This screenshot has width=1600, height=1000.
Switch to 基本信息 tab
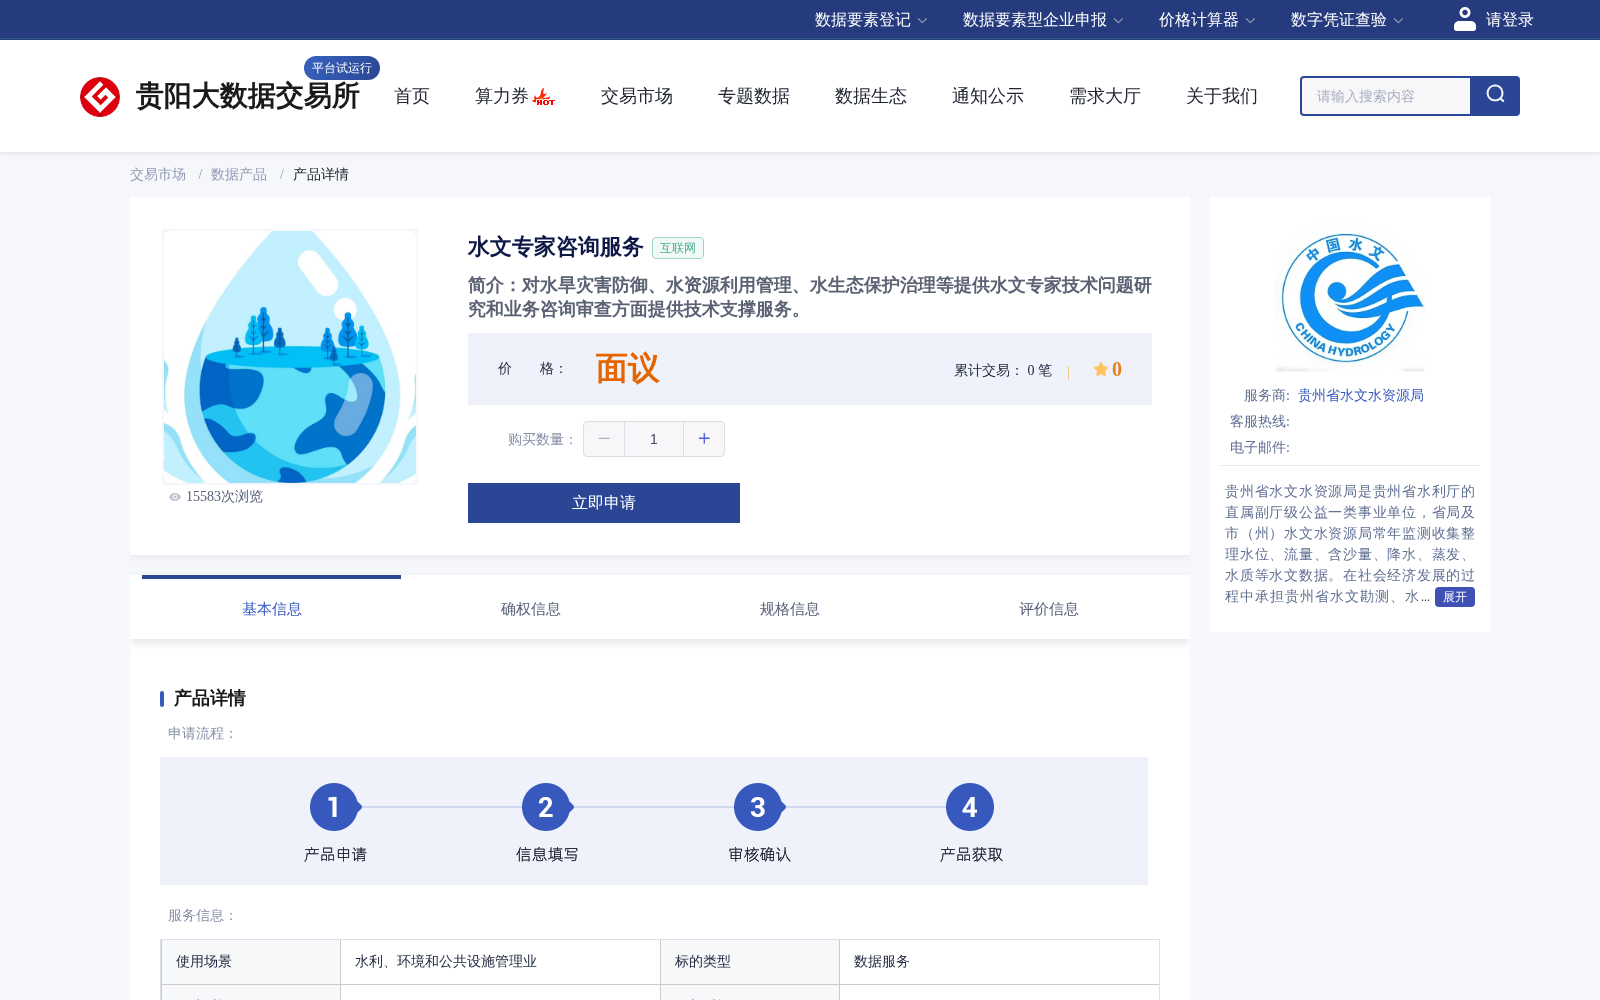tap(271, 609)
